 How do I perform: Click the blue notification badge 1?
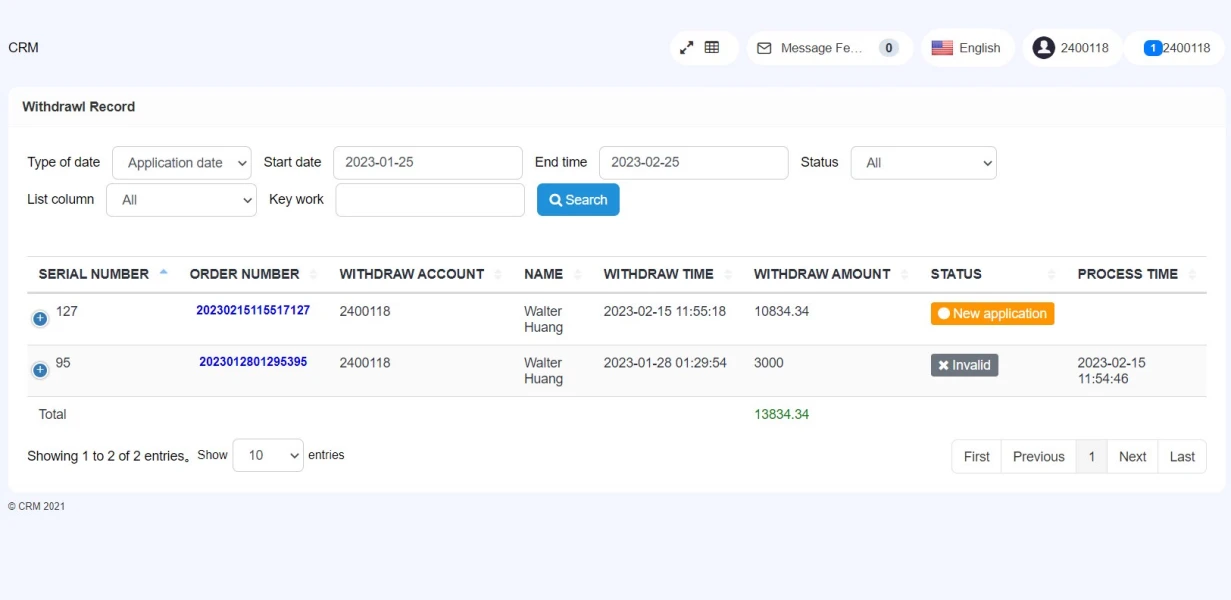coord(1152,48)
